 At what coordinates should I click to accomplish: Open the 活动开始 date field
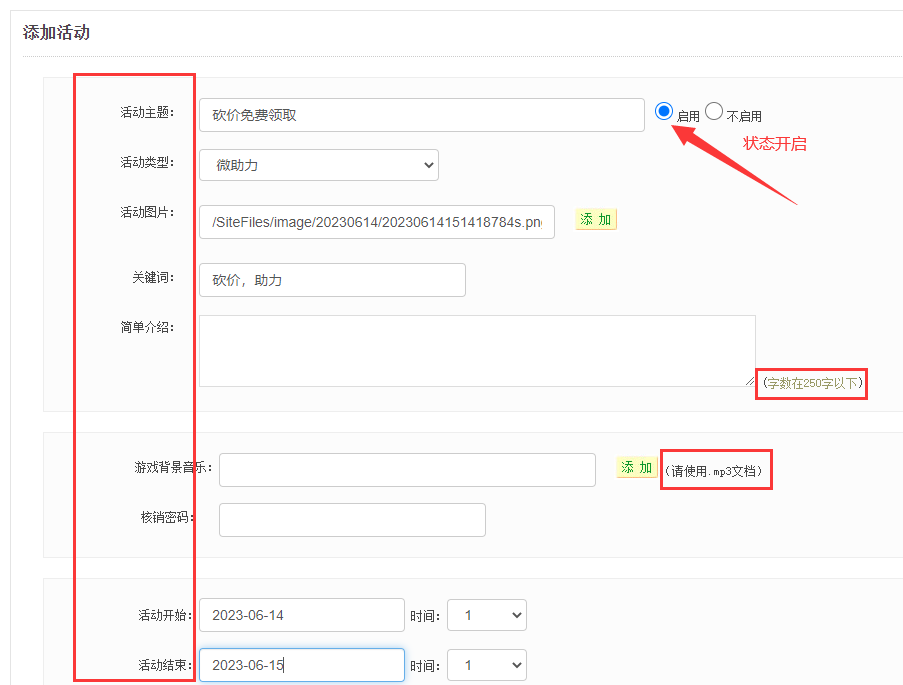point(301,615)
